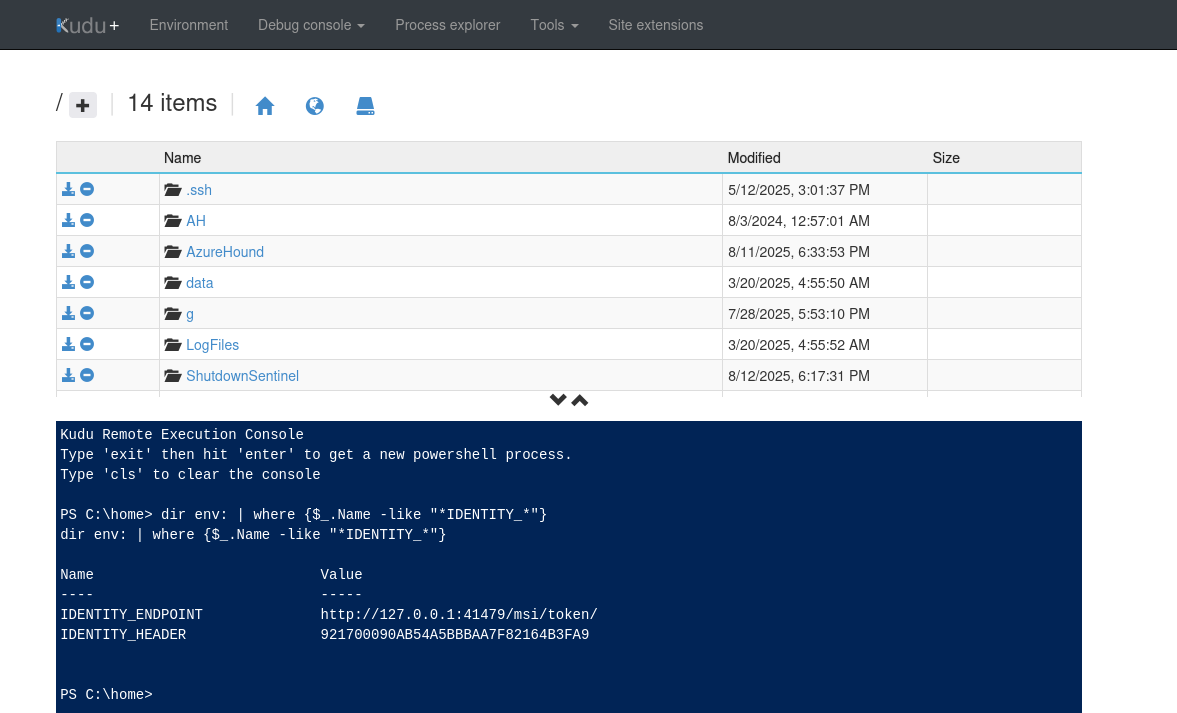Download the g folder
The image size is (1177, 713).
pyautogui.click(x=68, y=313)
